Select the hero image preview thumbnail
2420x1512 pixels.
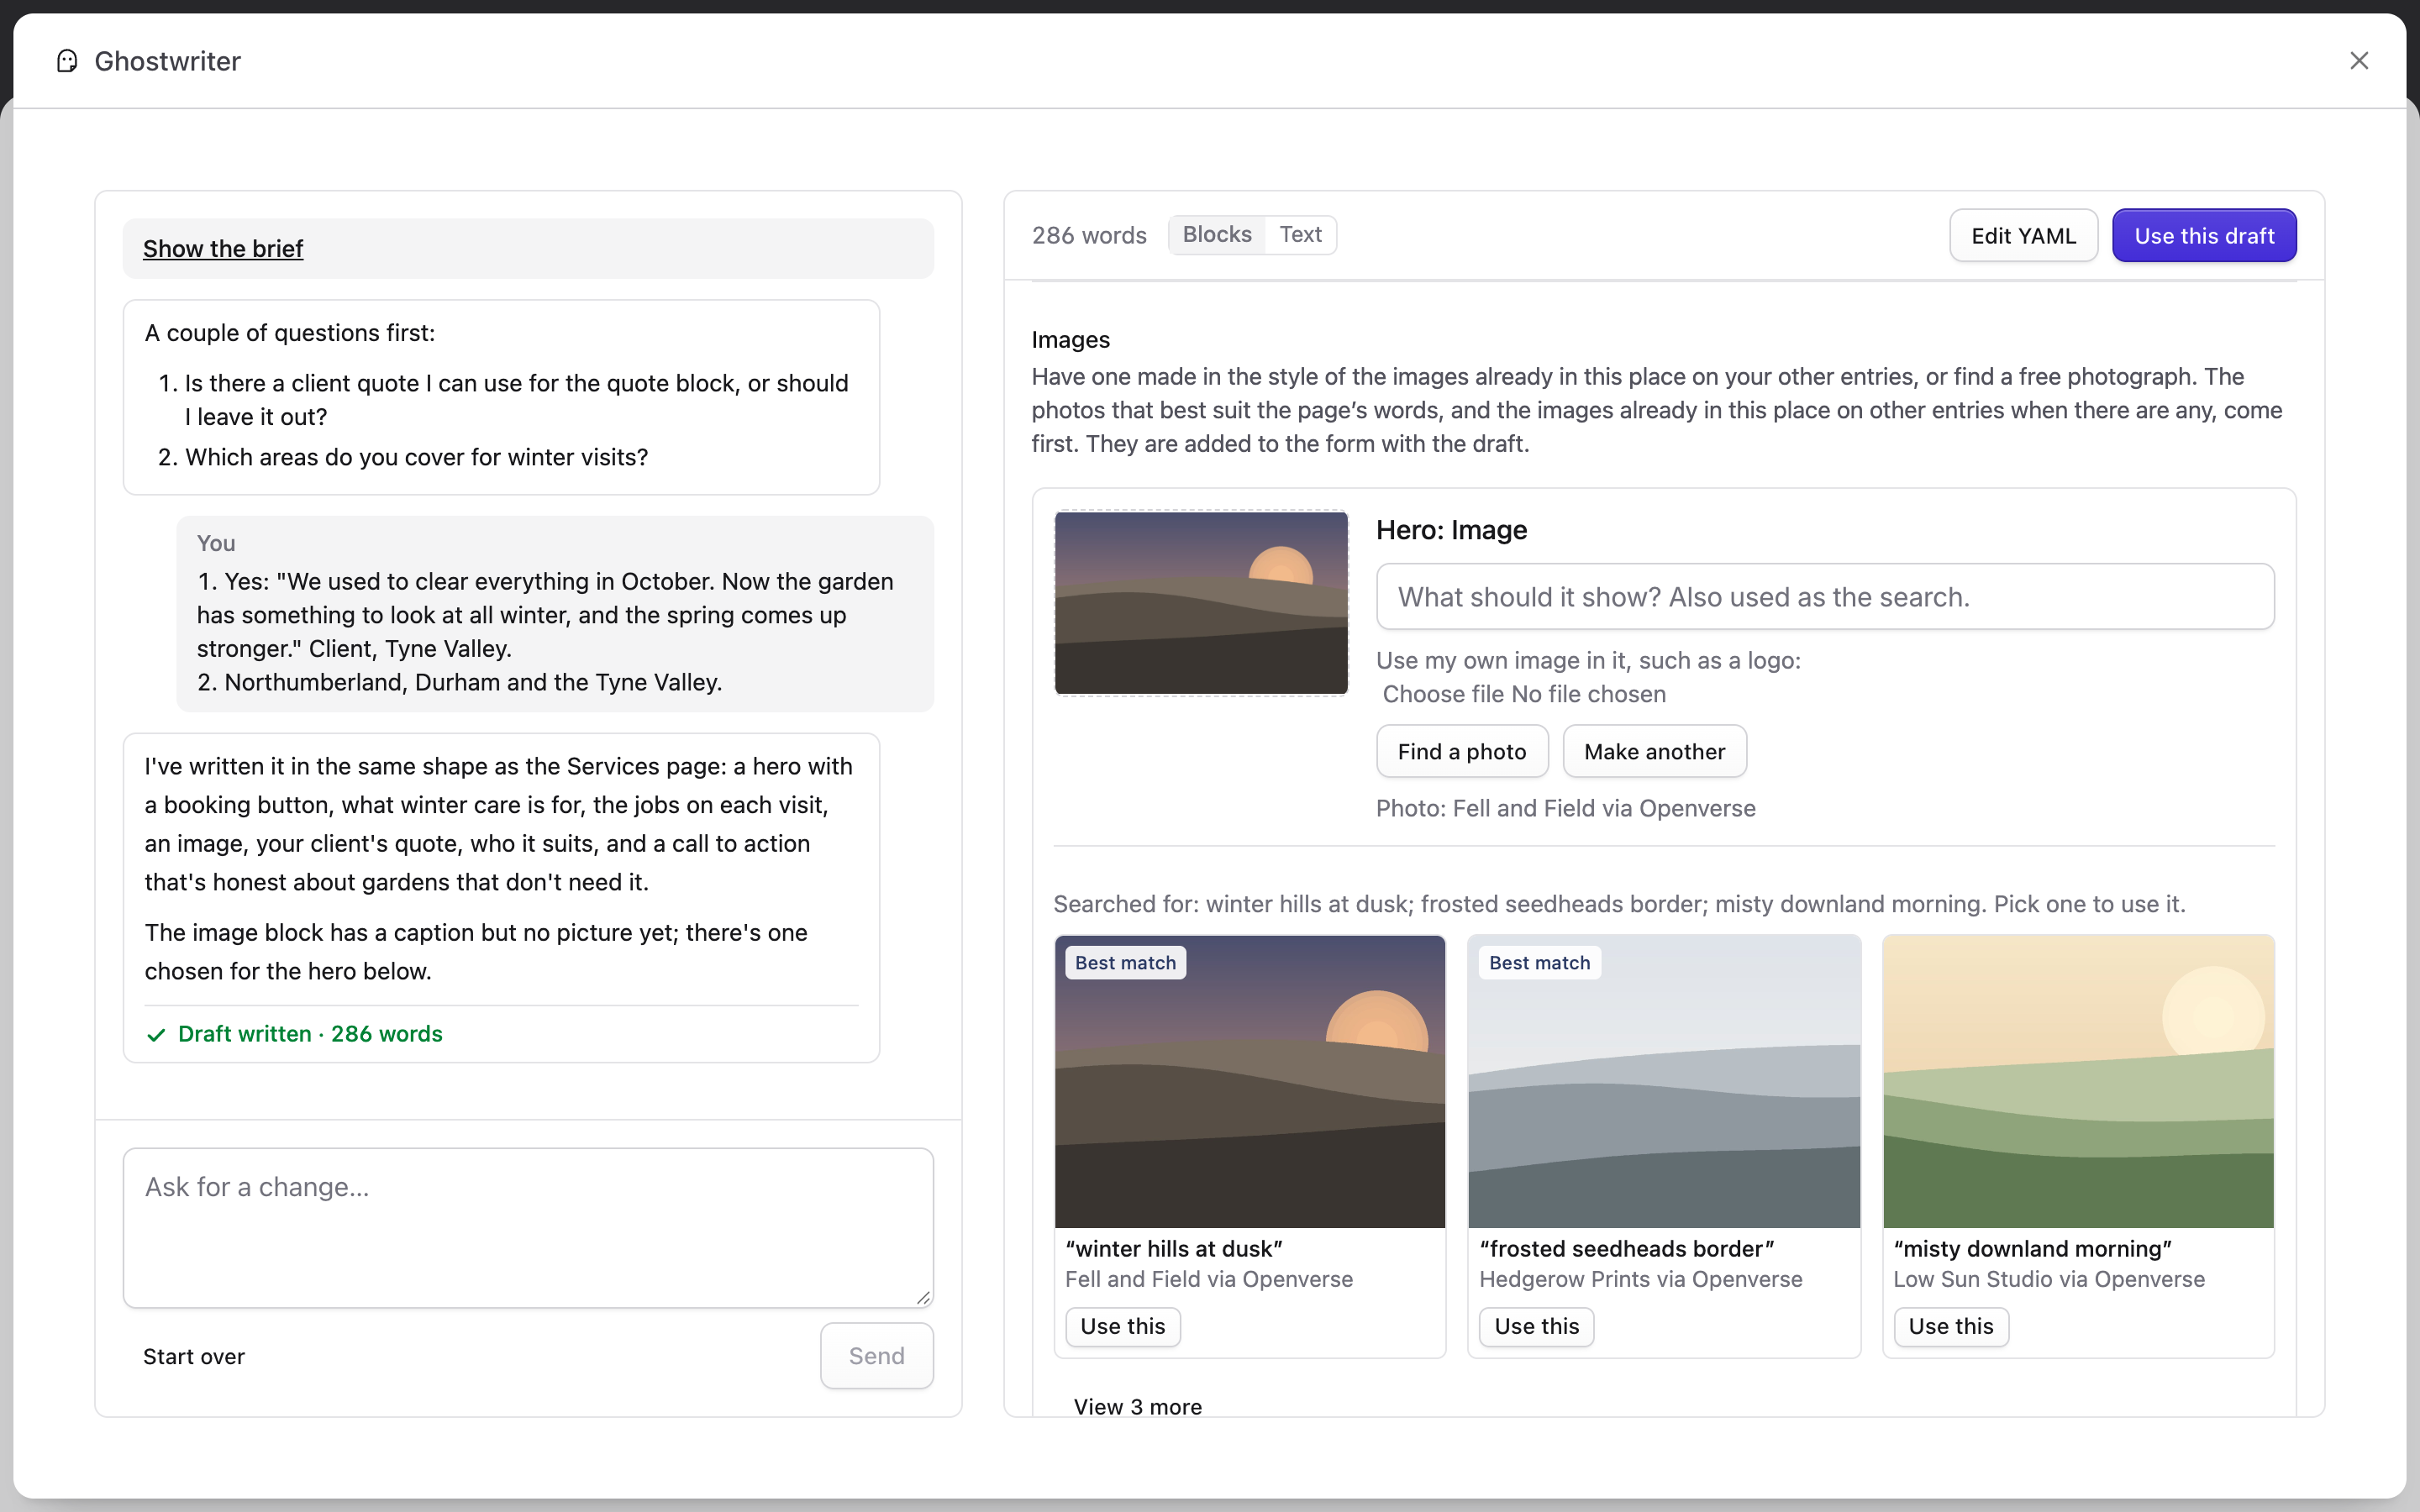pyautogui.click(x=1201, y=602)
